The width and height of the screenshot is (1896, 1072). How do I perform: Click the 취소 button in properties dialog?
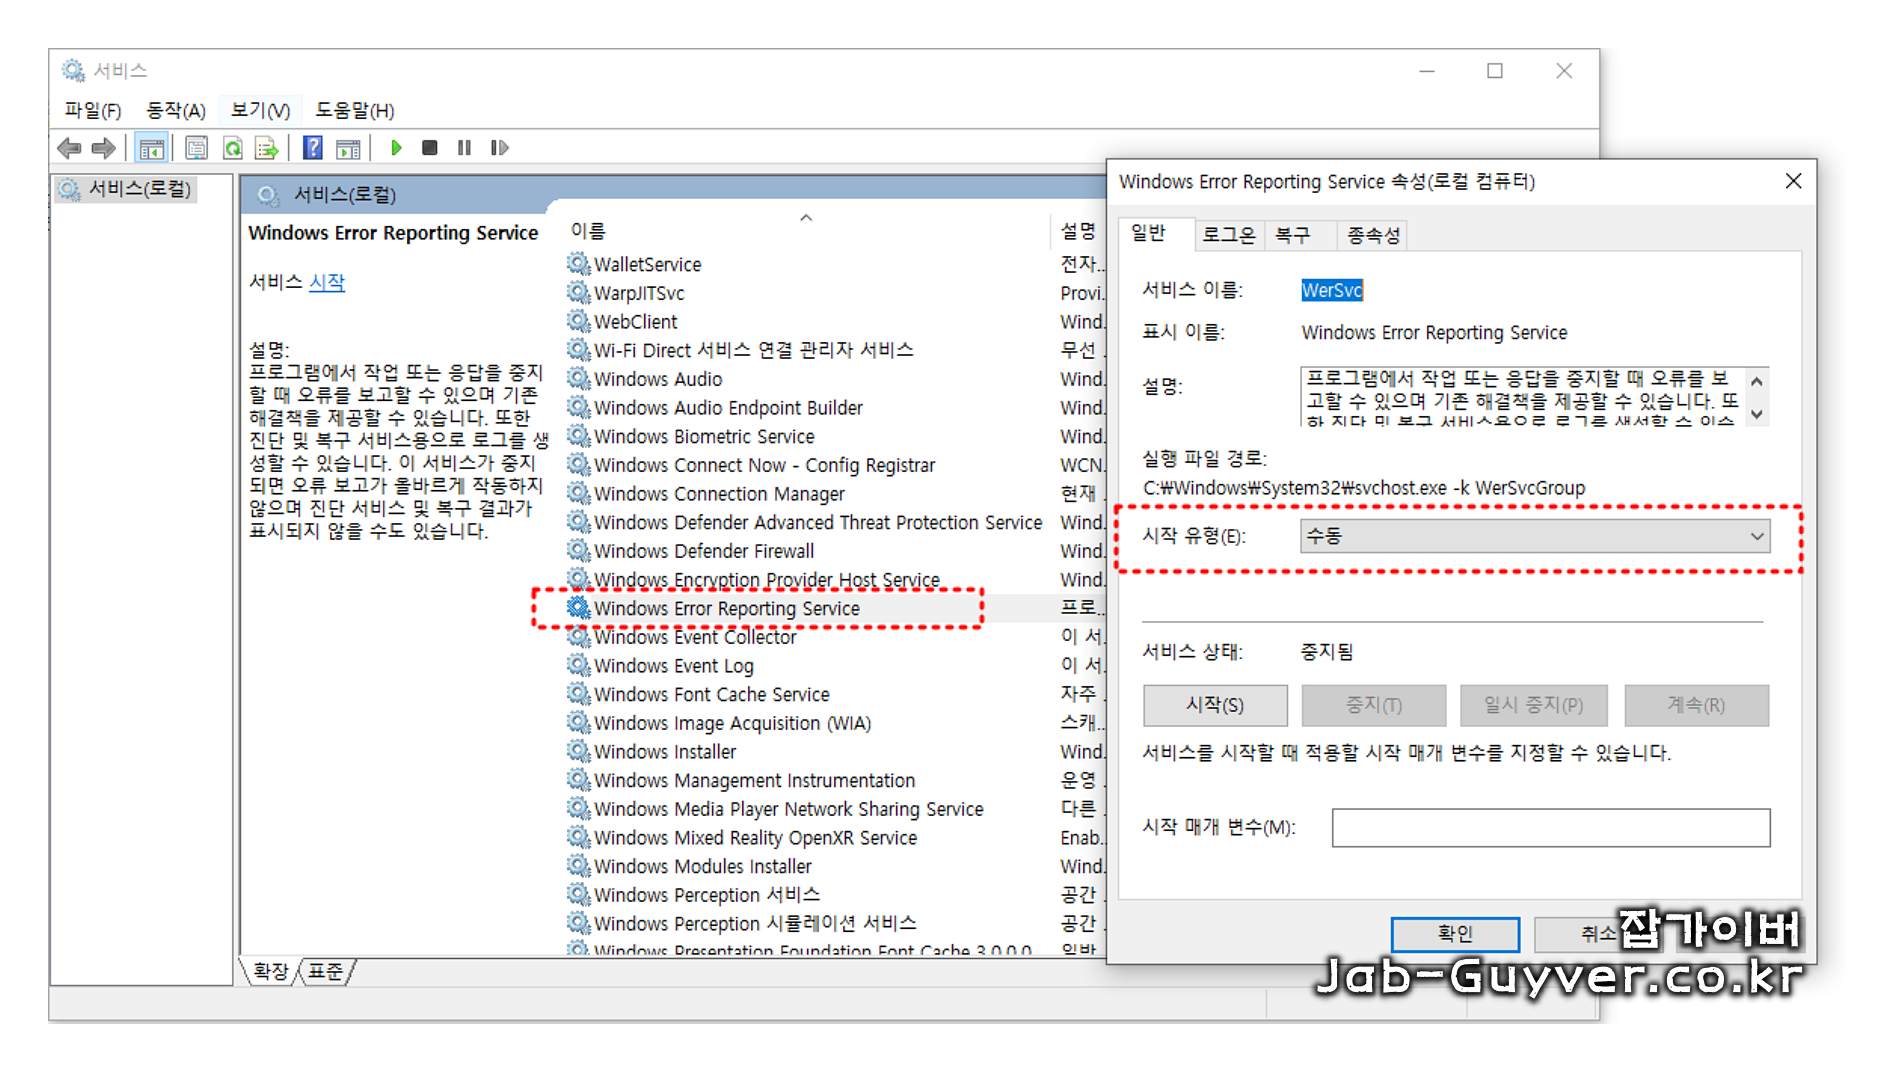pos(1598,934)
